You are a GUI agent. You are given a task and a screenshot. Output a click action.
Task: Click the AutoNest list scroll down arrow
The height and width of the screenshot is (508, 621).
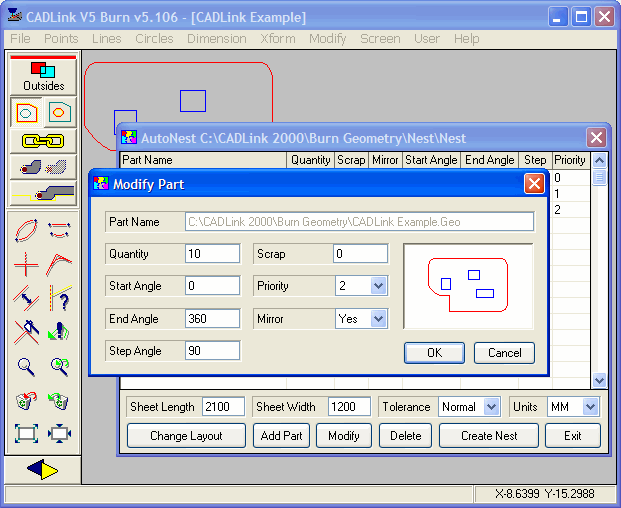pos(599,380)
